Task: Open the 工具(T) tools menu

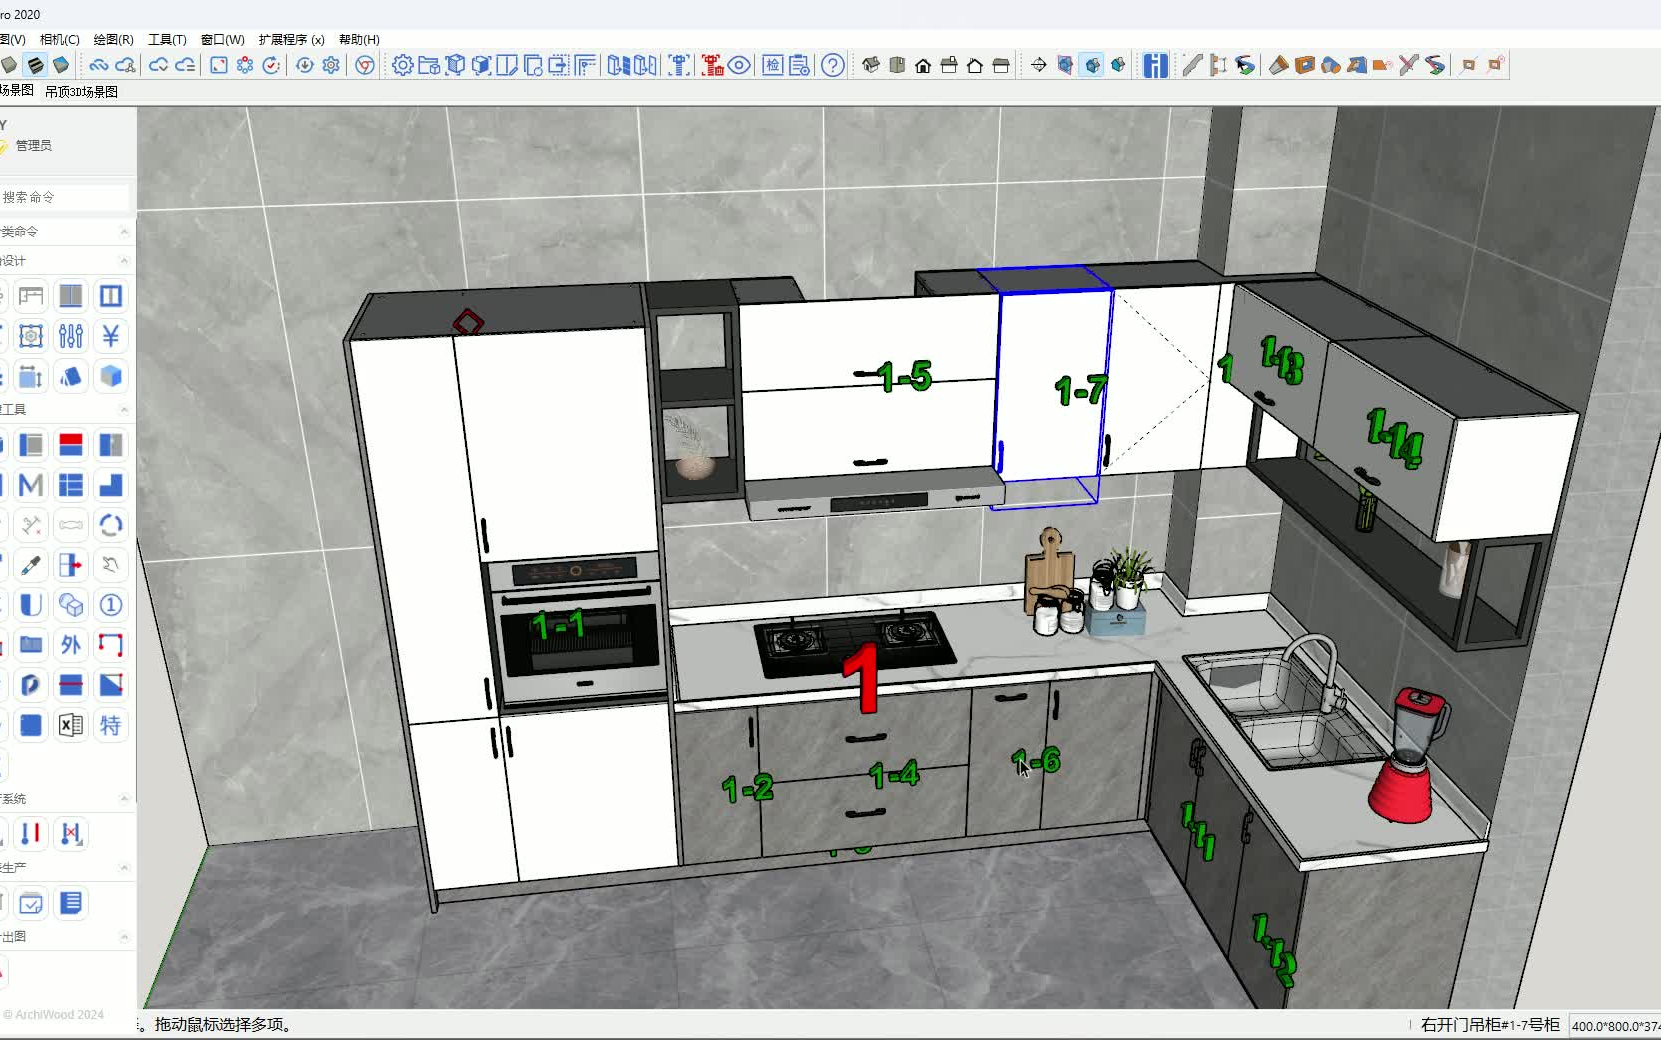Action: (x=167, y=39)
